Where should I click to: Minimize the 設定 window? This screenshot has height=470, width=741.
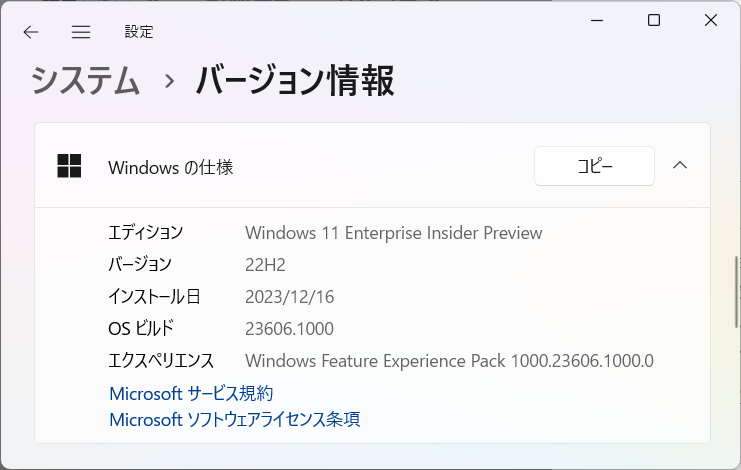[597, 20]
